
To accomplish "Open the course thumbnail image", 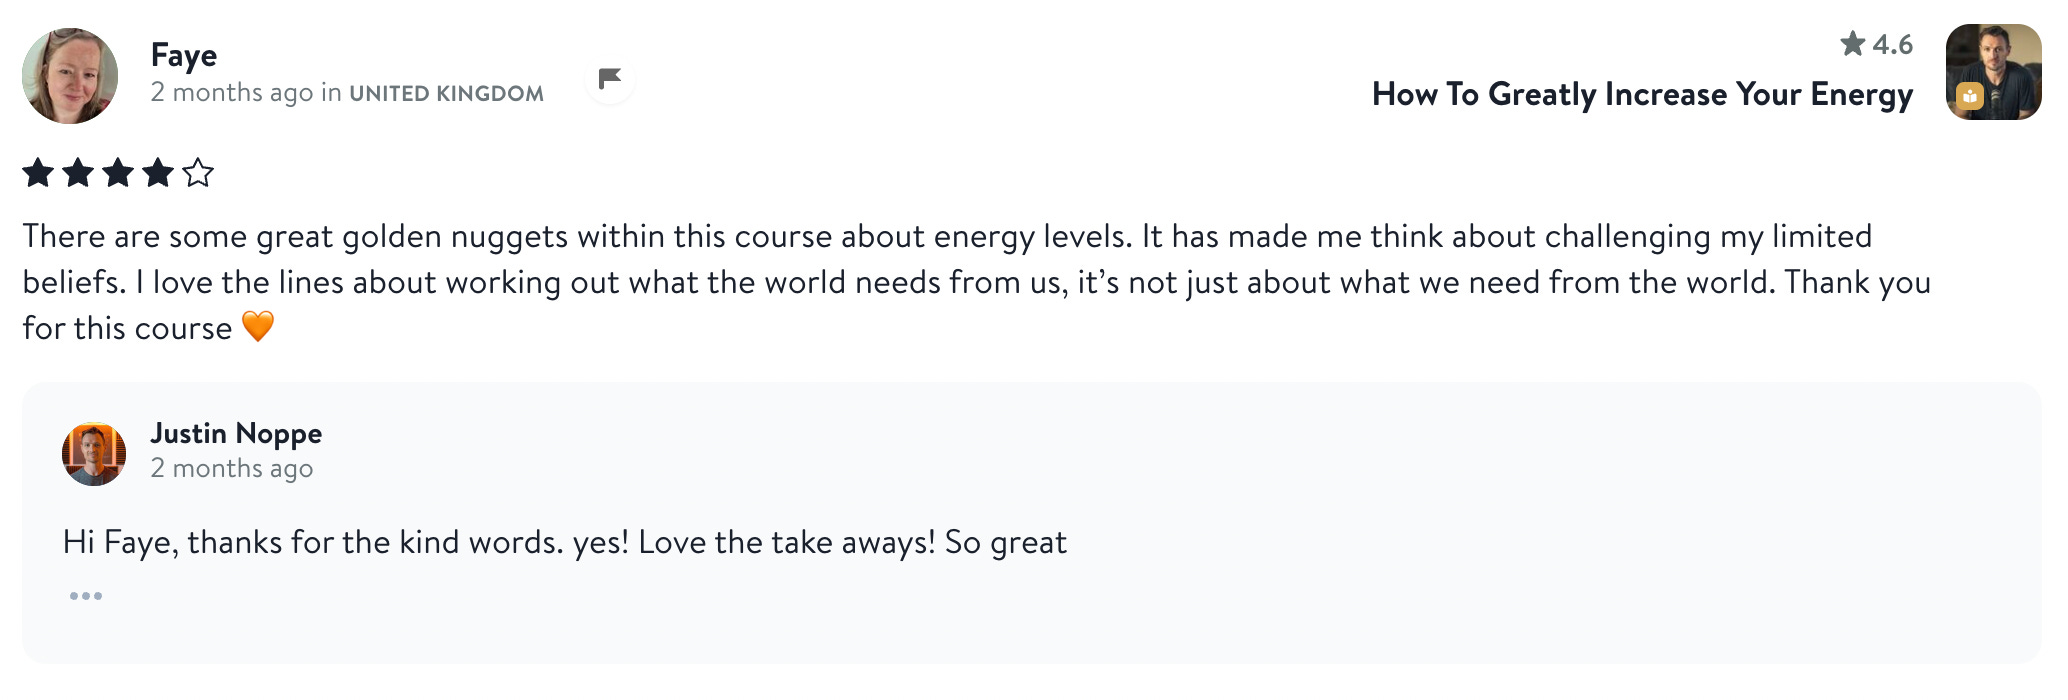I will 1993,72.
